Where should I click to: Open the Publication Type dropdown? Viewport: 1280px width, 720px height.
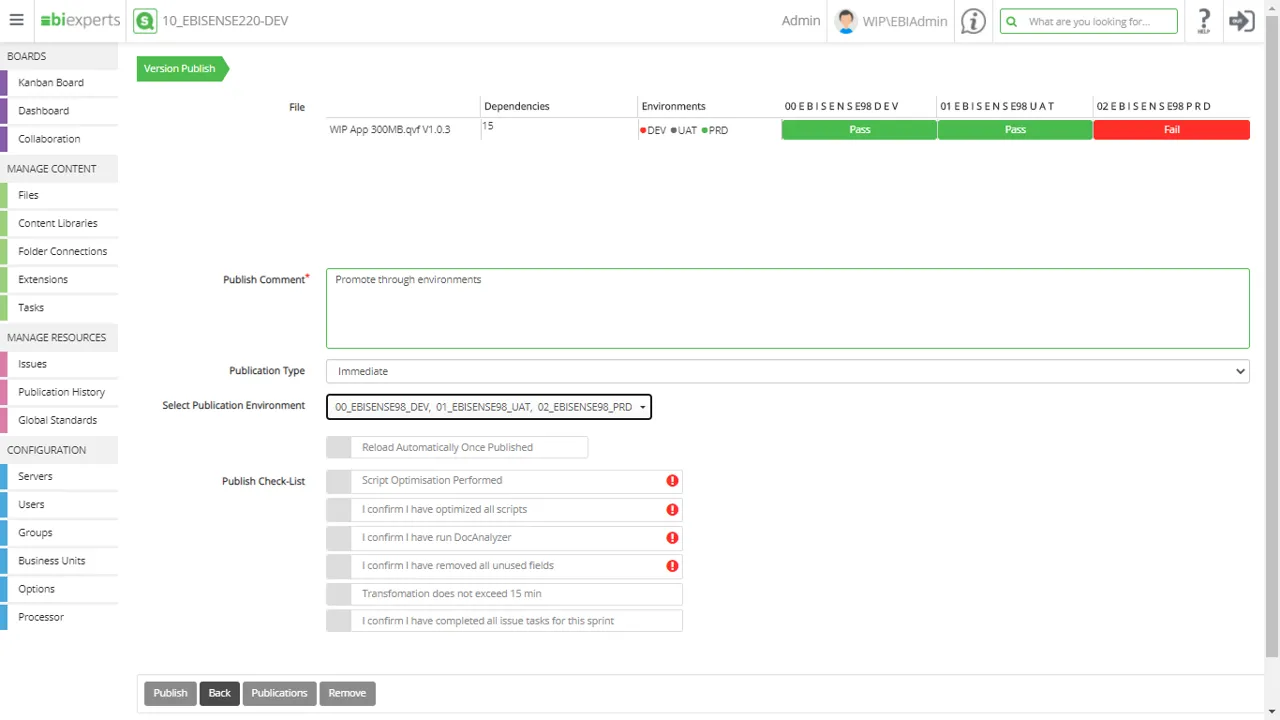tap(788, 371)
